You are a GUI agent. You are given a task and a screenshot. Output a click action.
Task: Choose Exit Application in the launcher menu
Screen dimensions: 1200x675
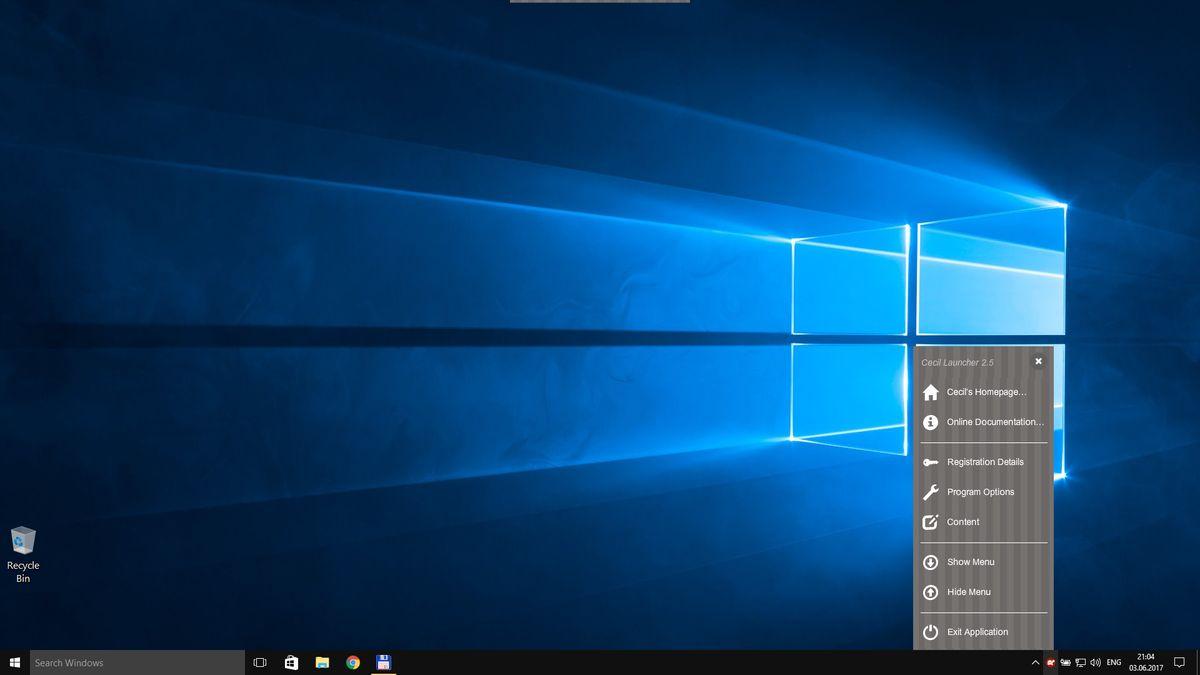[x=983, y=632]
